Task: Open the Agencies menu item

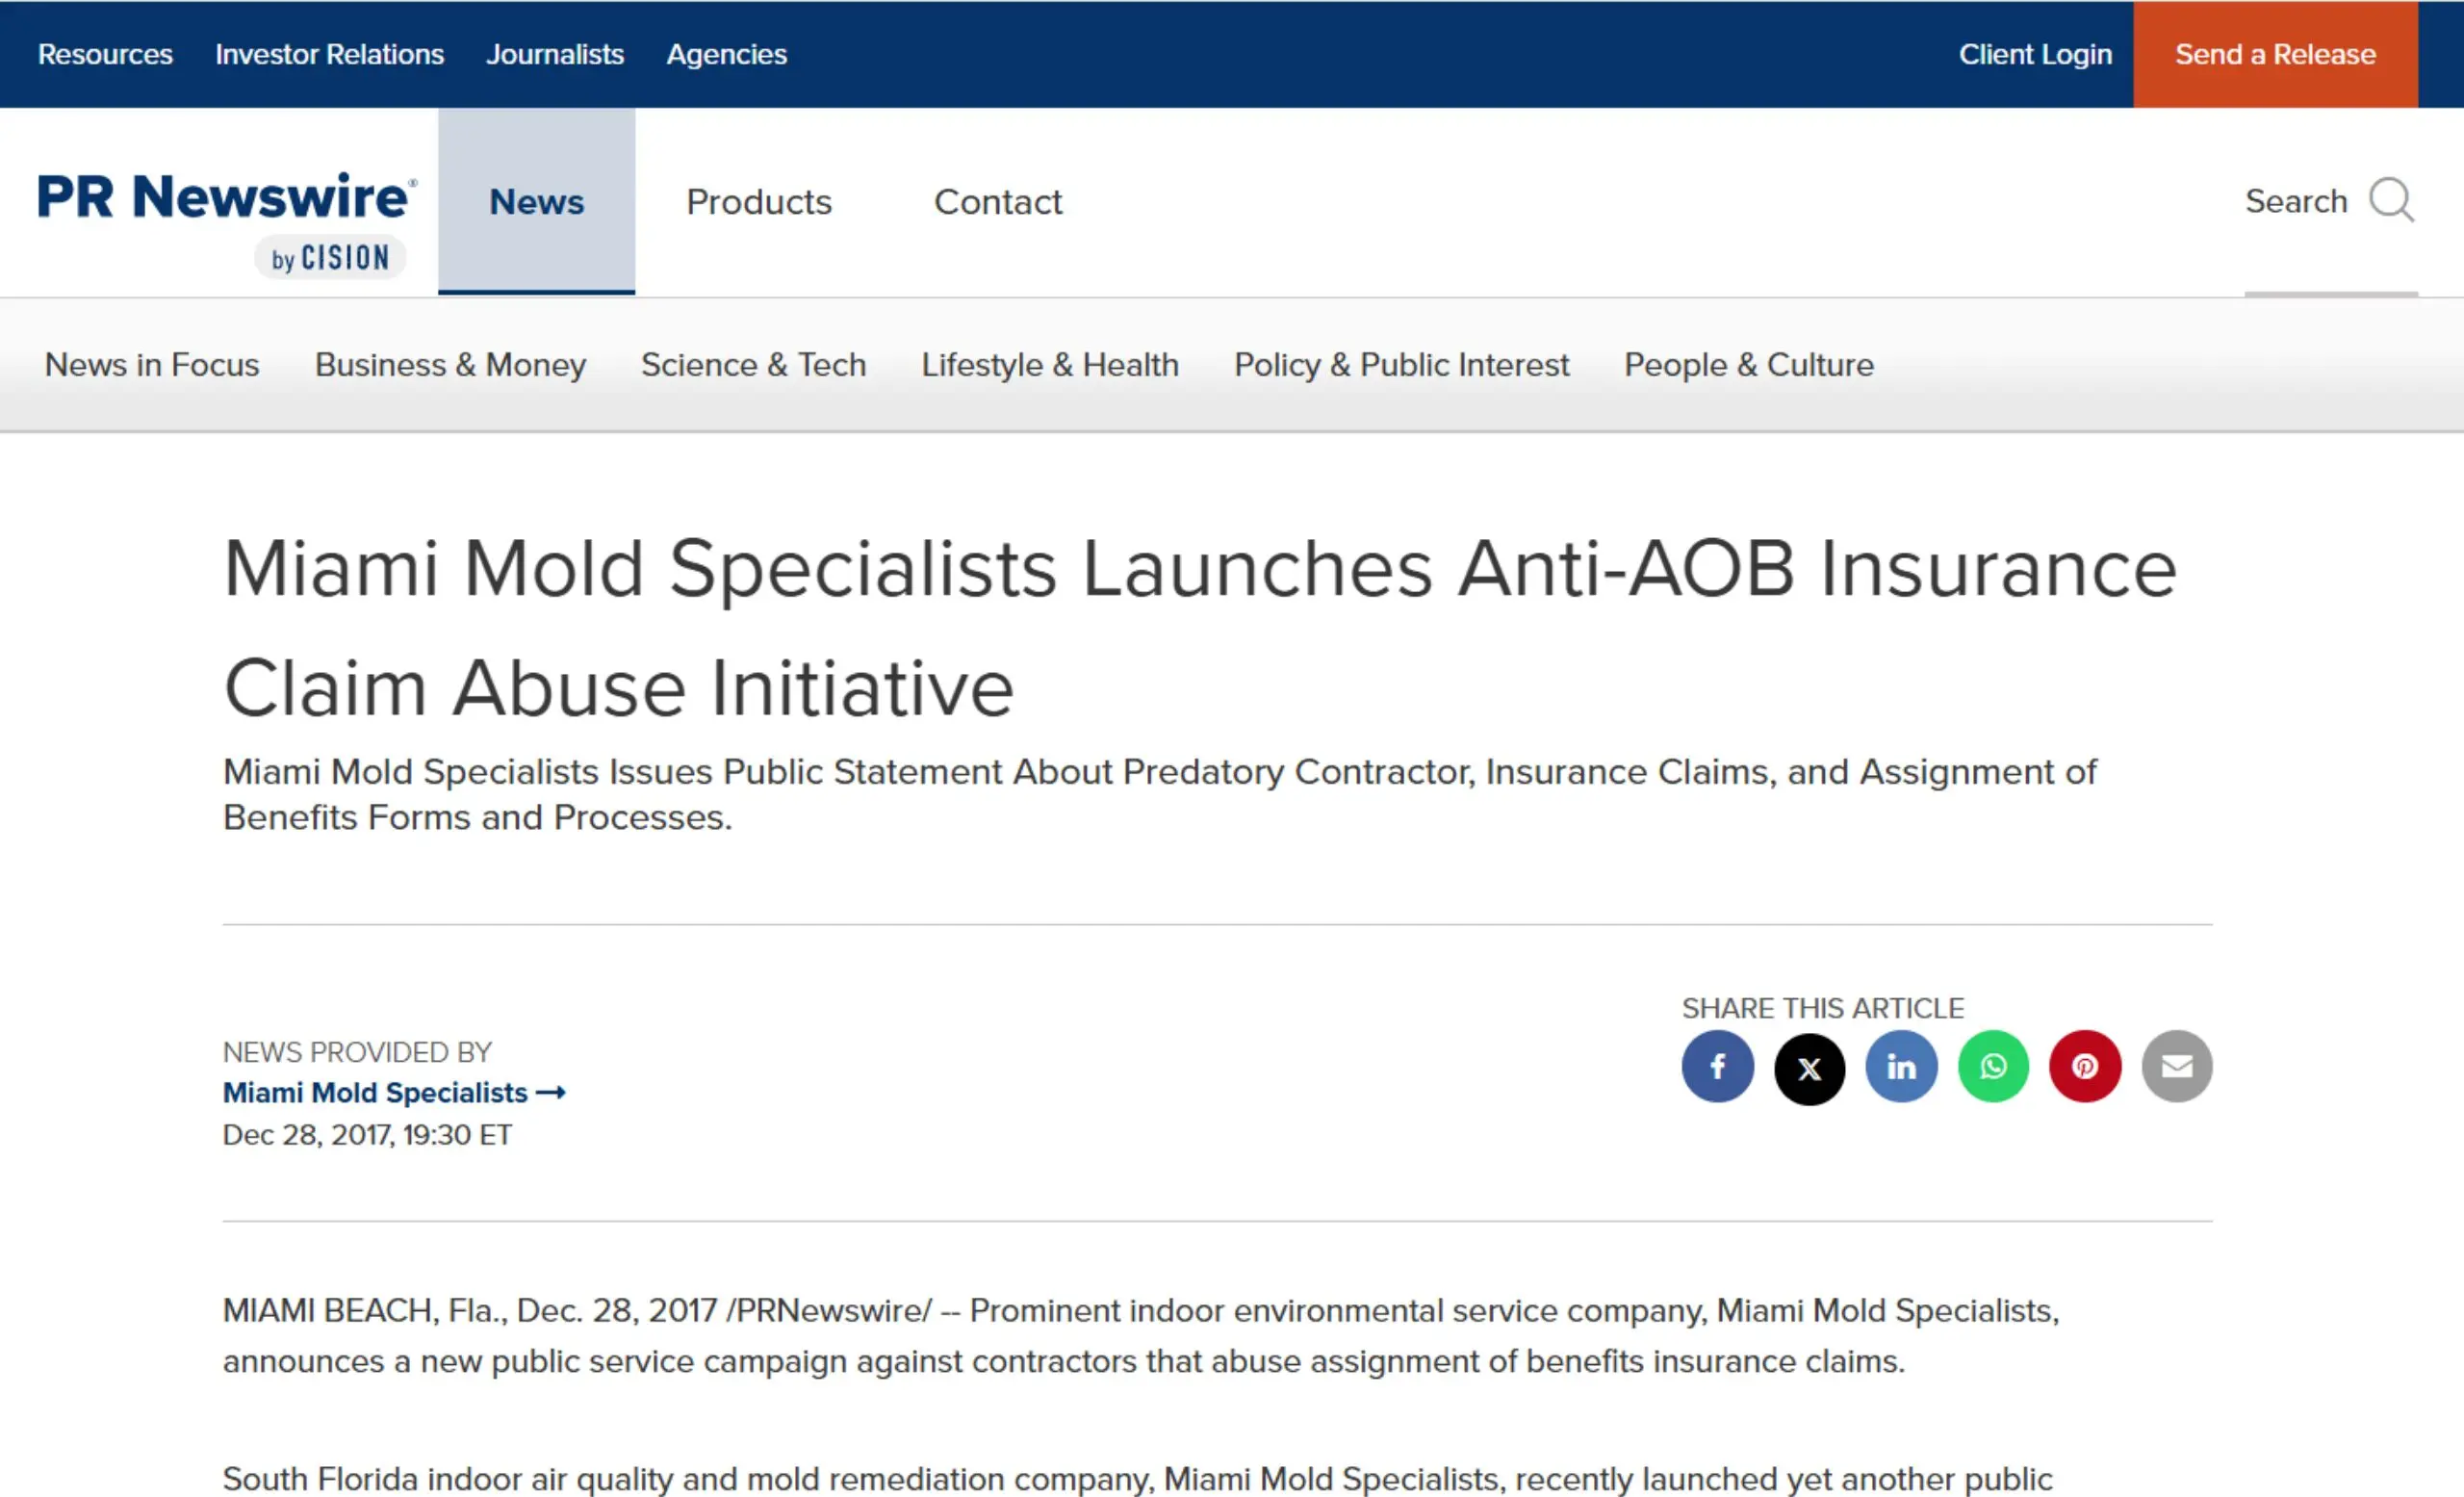Action: click(727, 54)
